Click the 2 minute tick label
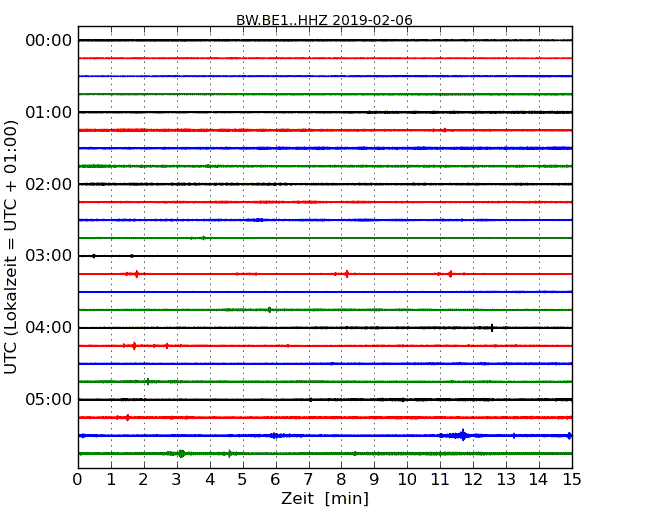Image resolution: width=650 pixels, height=520 pixels. coord(143,480)
